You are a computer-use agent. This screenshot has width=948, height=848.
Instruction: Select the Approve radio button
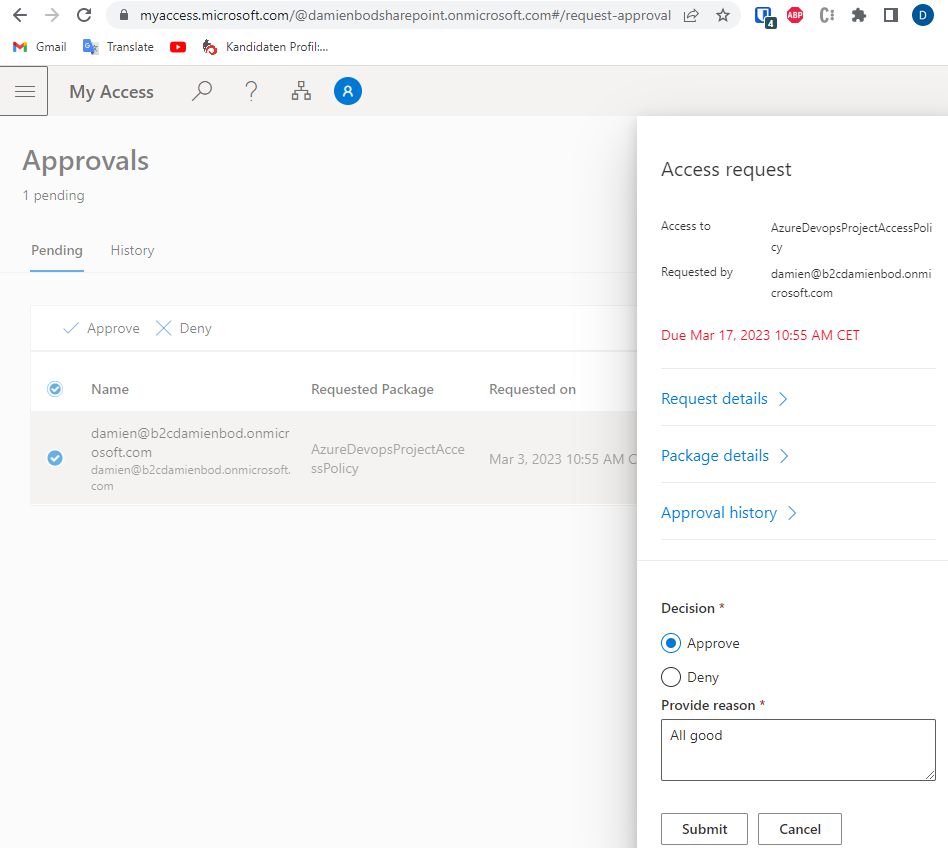tap(671, 643)
